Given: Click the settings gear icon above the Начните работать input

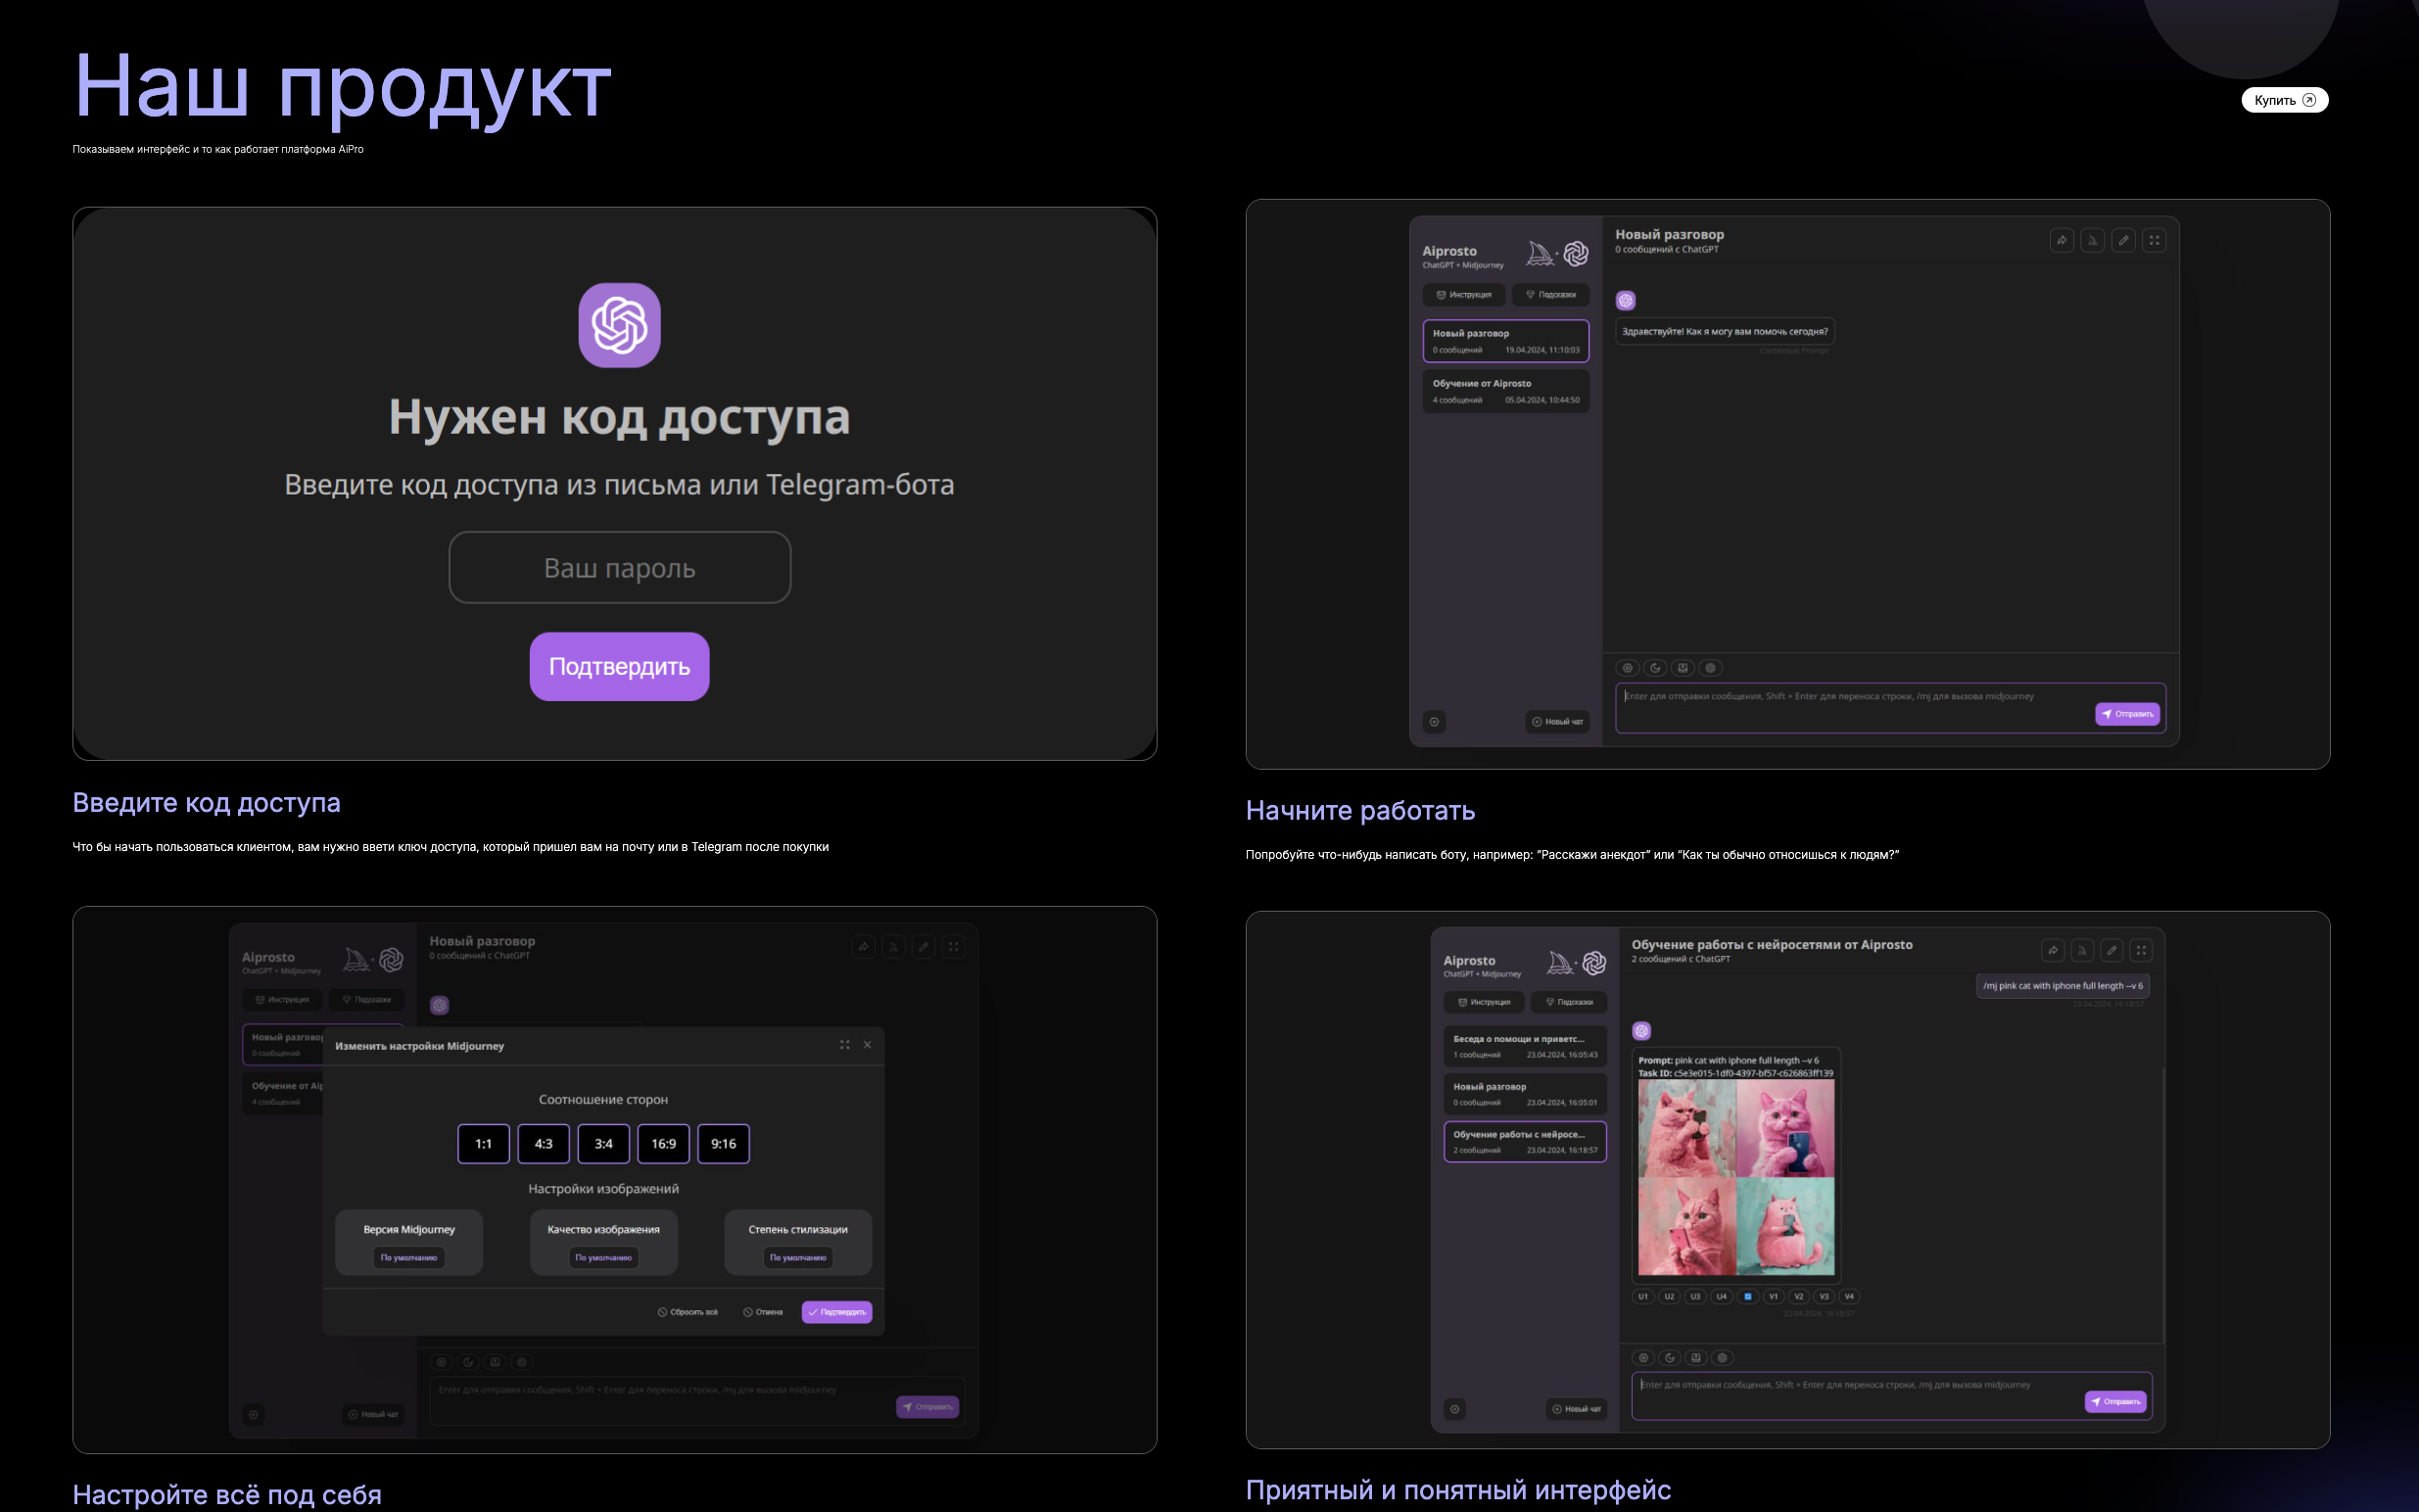Looking at the screenshot, I should (1627, 668).
